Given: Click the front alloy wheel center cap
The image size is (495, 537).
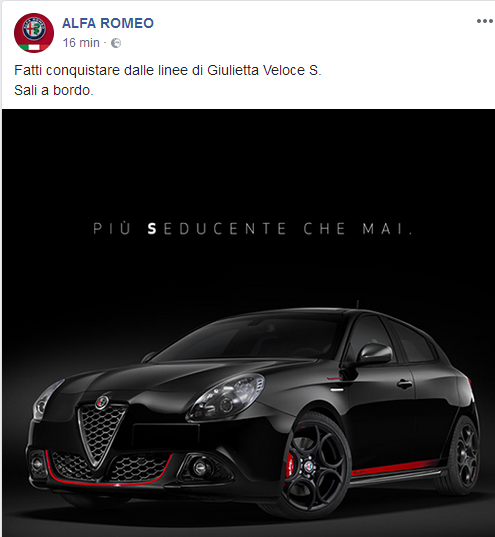Looking at the screenshot, I should point(310,466).
